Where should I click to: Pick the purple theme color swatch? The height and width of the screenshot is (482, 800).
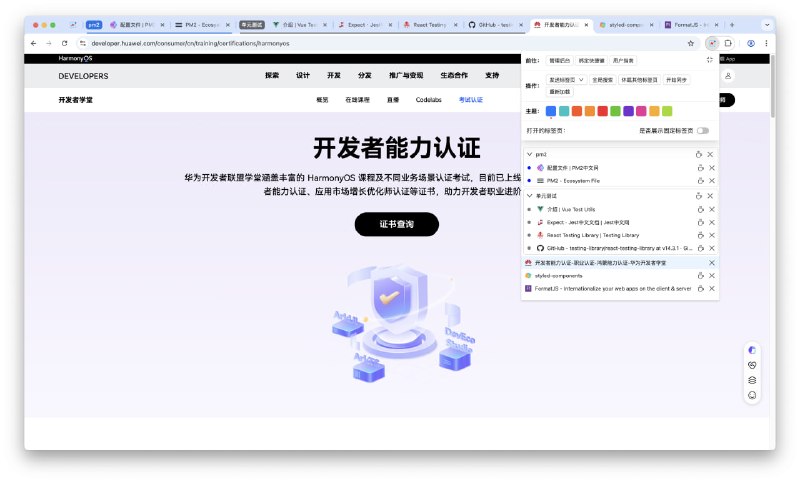point(629,111)
